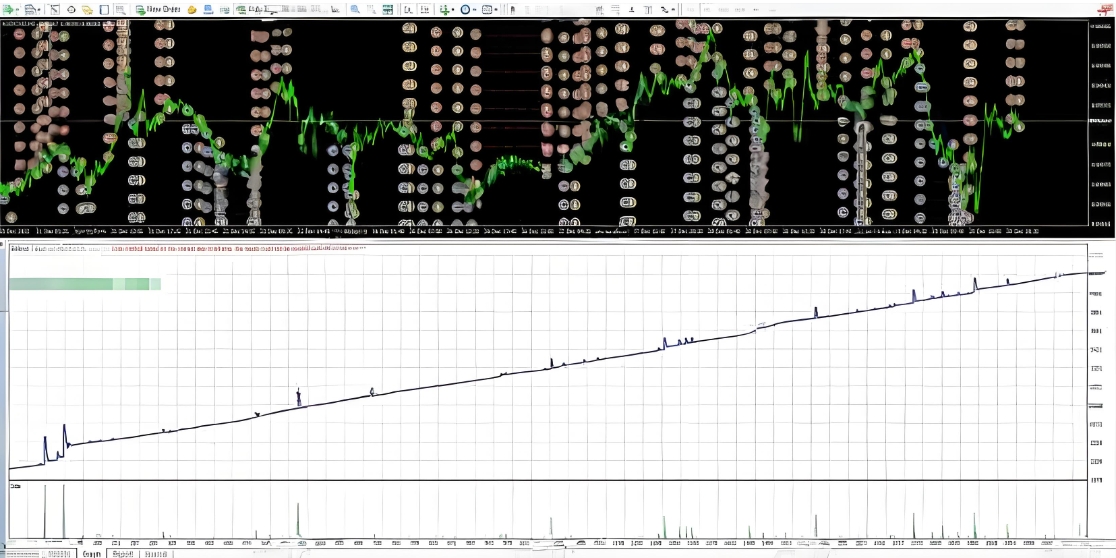This screenshot has width=1116, height=558.
Task: Open the Report tab in tester
Action: pyautogui.click(x=123, y=553)
